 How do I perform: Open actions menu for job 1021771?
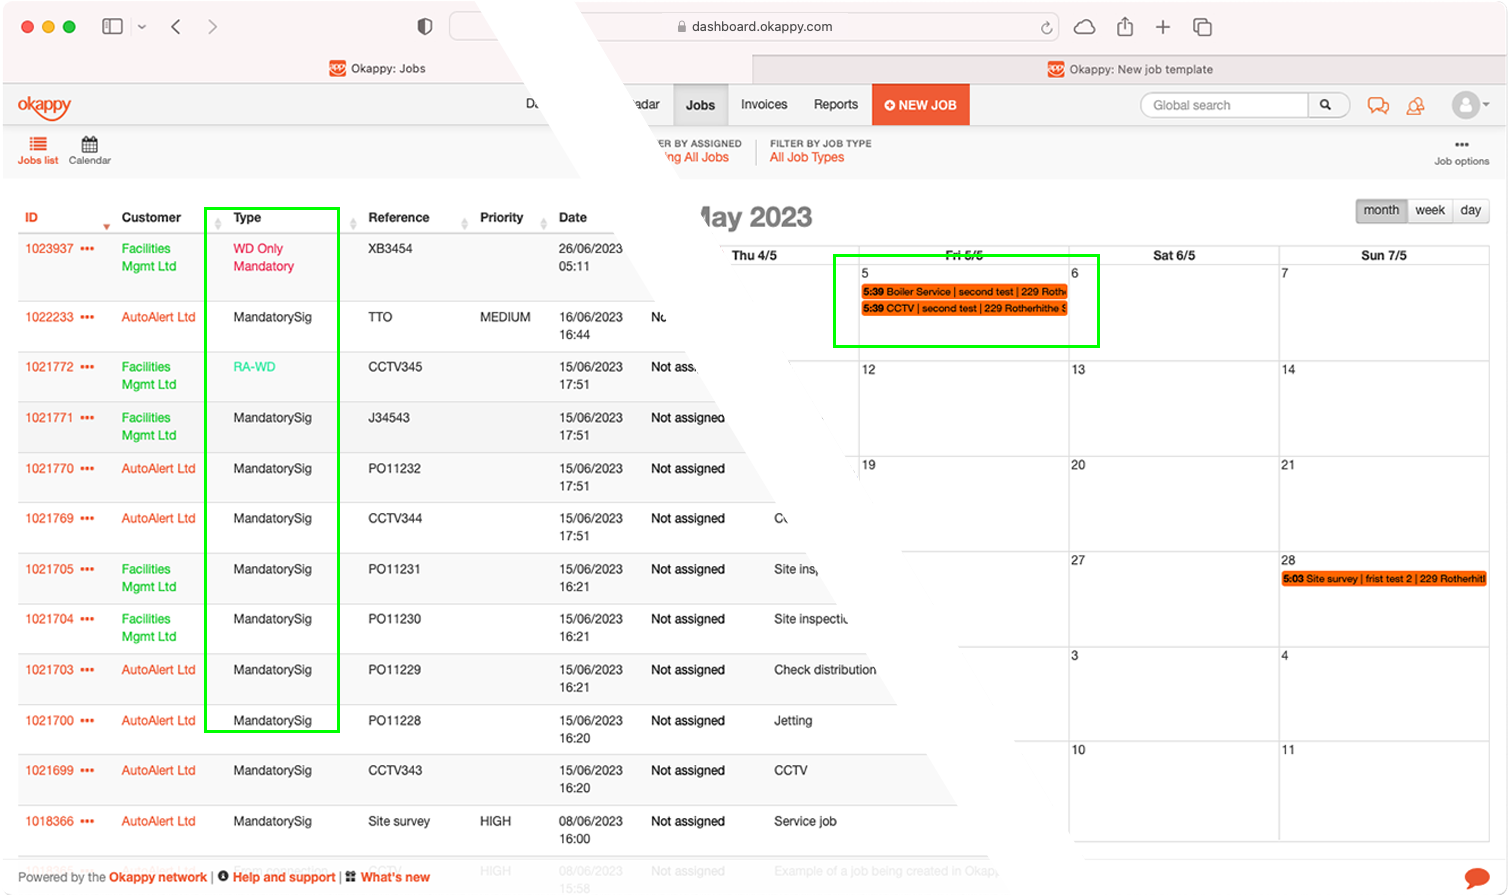coord(87,418)
